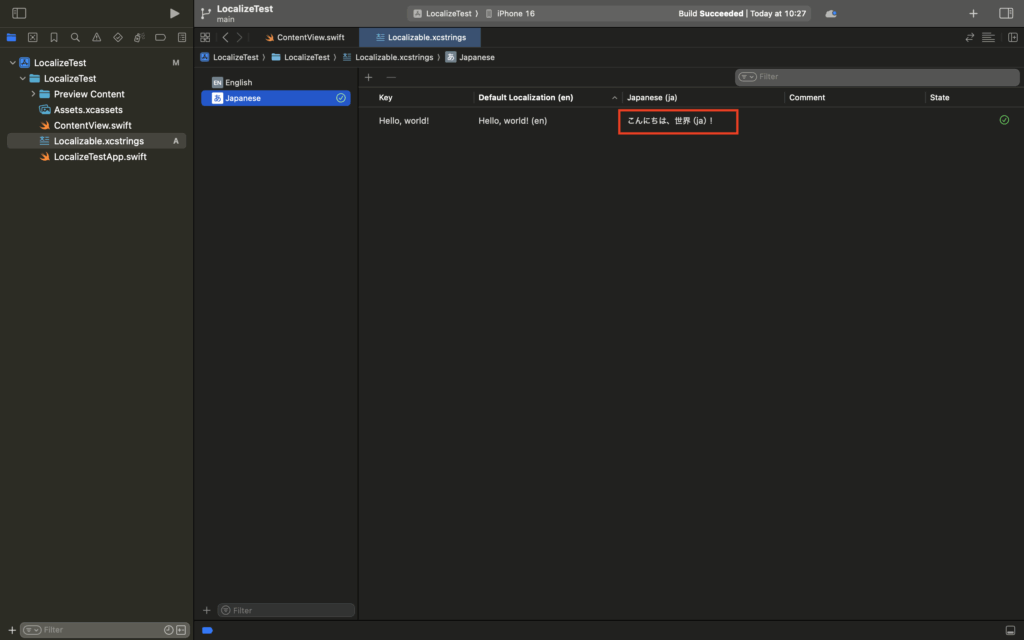Toggle the inspector panel on the right
This screenshot has height=640, width=1024.
[x=1006, y=13]
